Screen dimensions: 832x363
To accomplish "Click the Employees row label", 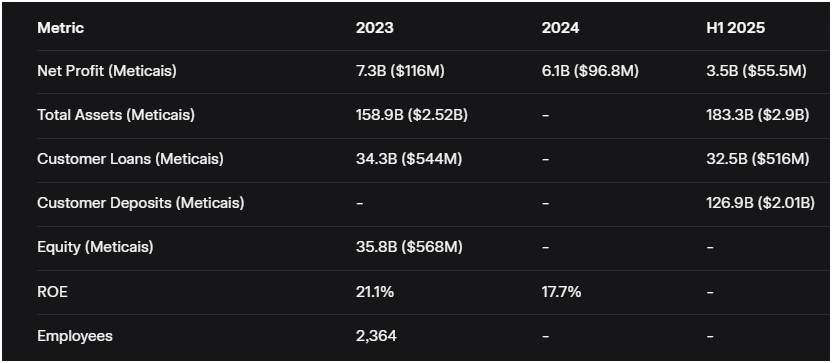I will (x=75, y=336).
